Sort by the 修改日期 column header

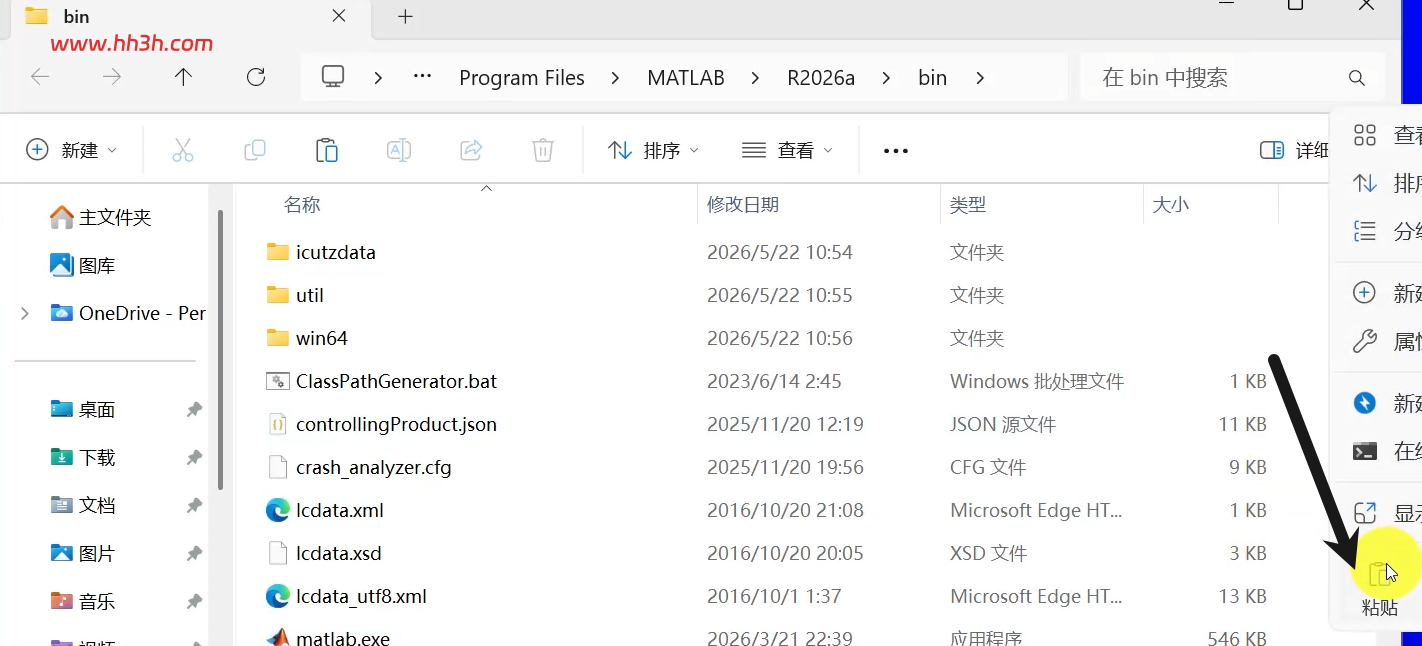coord(743,205)
